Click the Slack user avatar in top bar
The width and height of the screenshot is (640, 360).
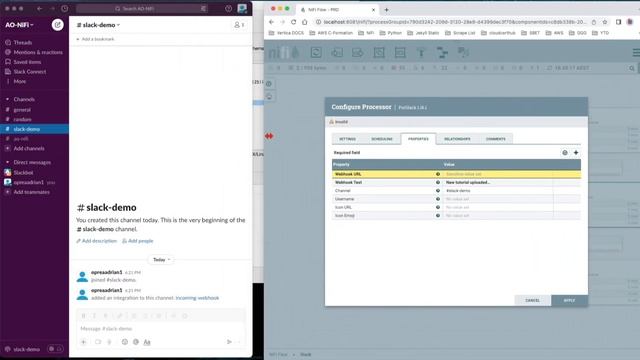coord(242,9)
